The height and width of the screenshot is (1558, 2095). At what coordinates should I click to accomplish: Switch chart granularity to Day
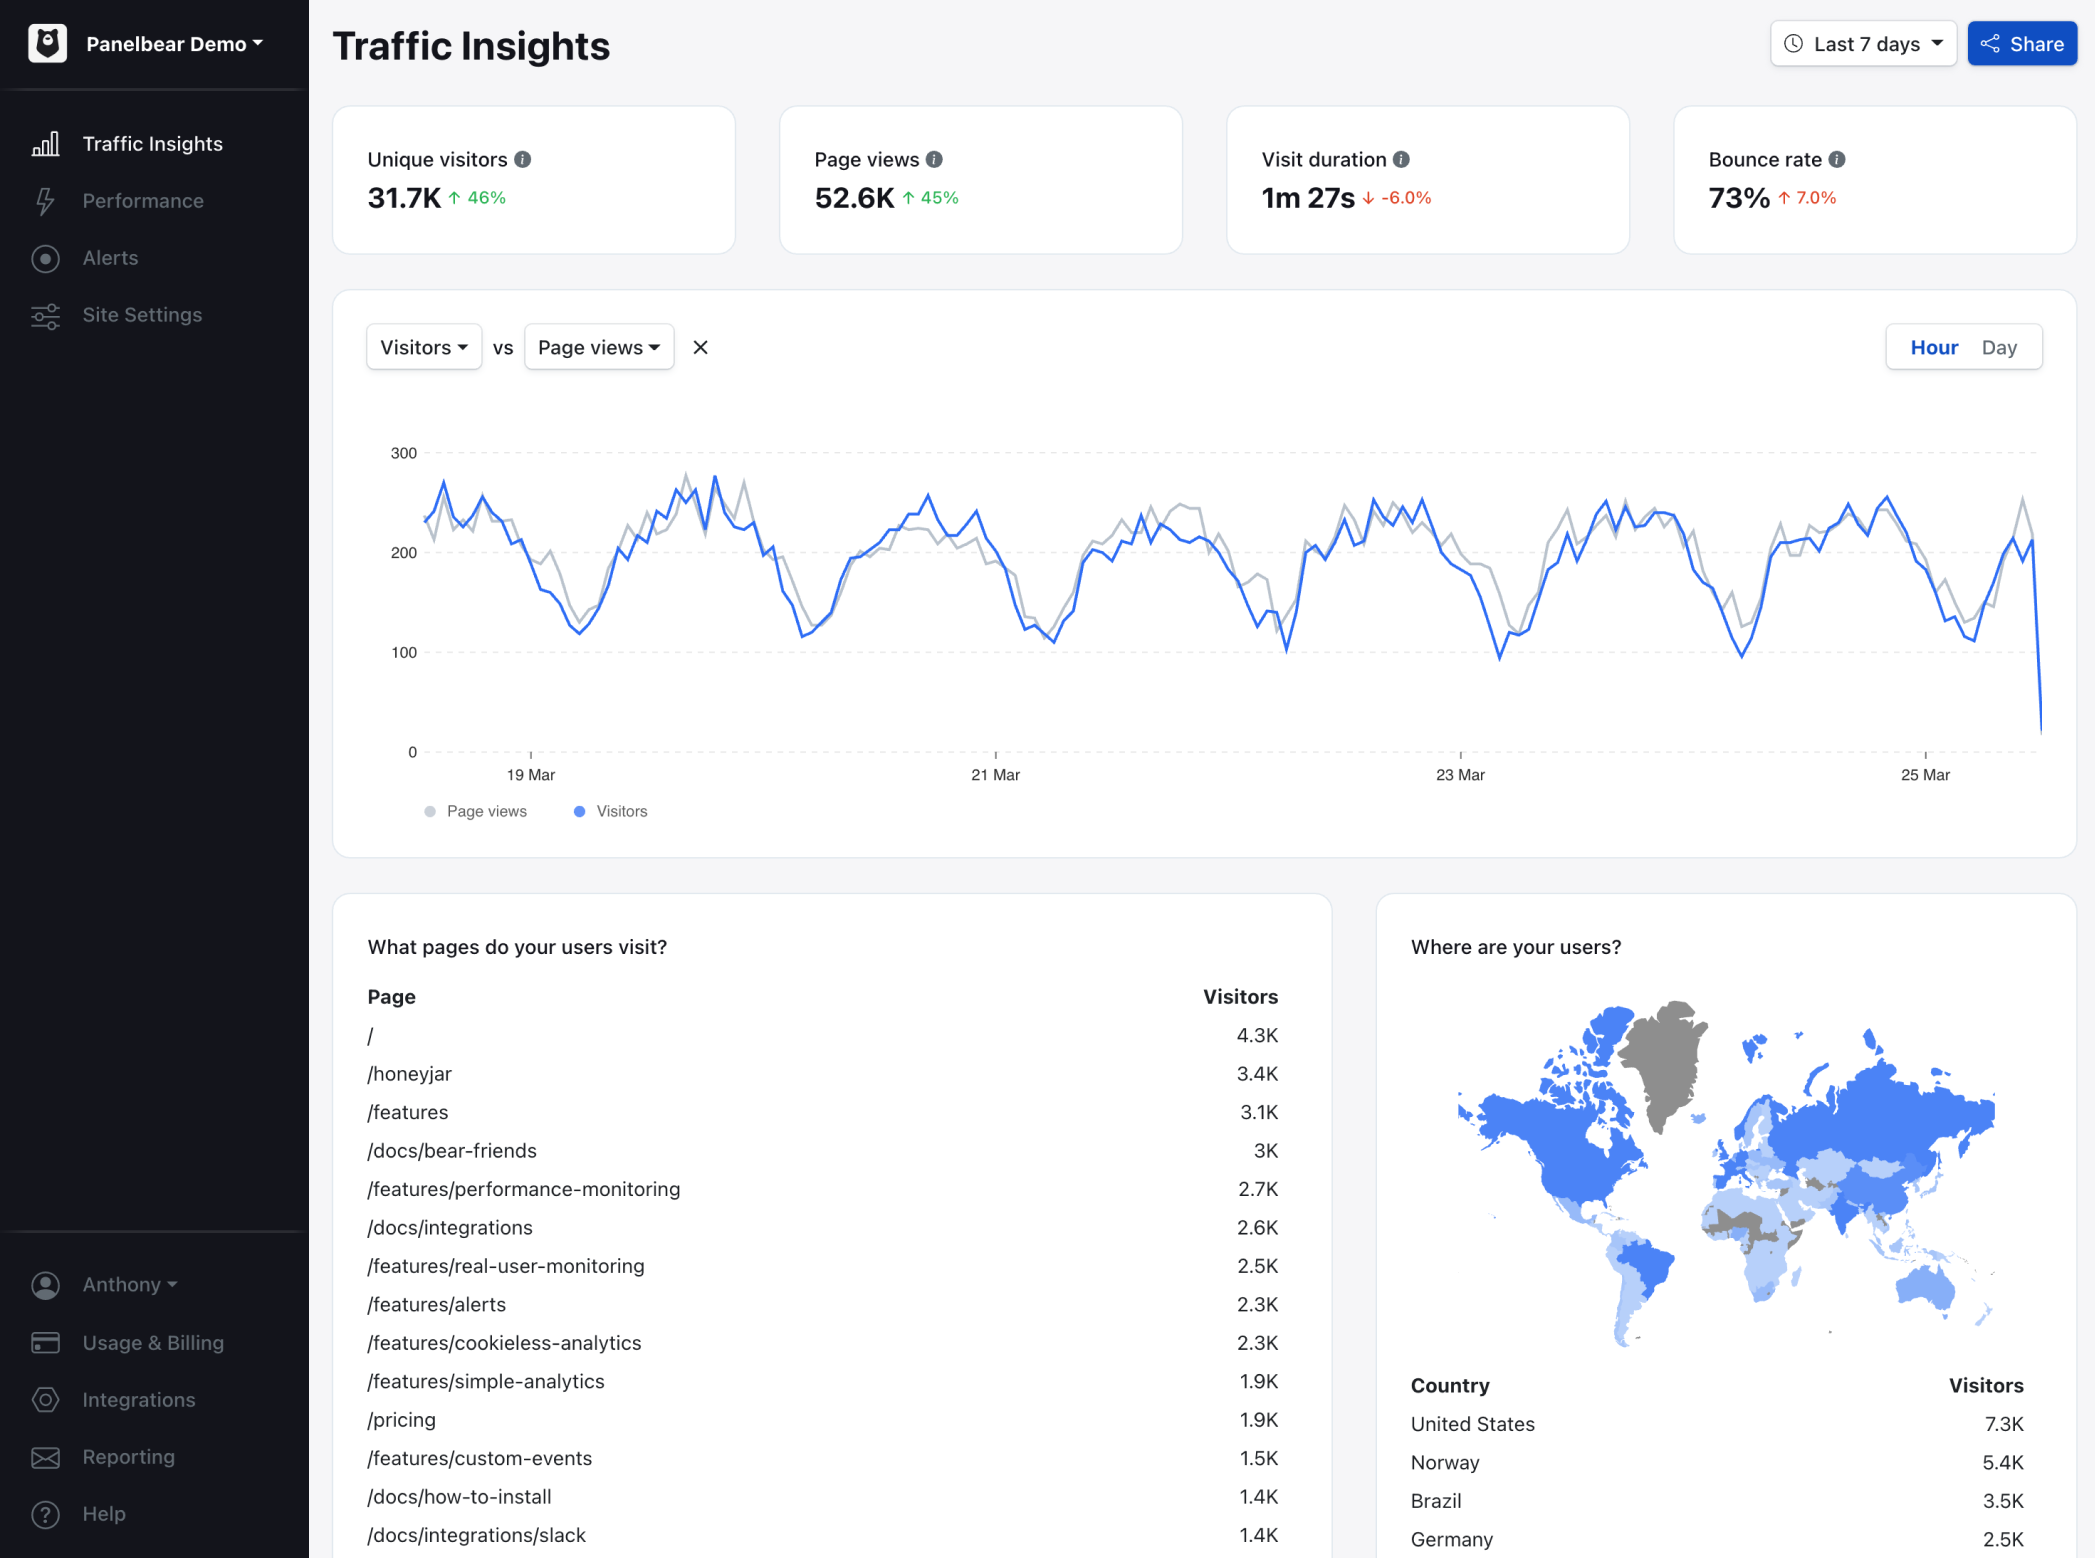[1999, 348]
